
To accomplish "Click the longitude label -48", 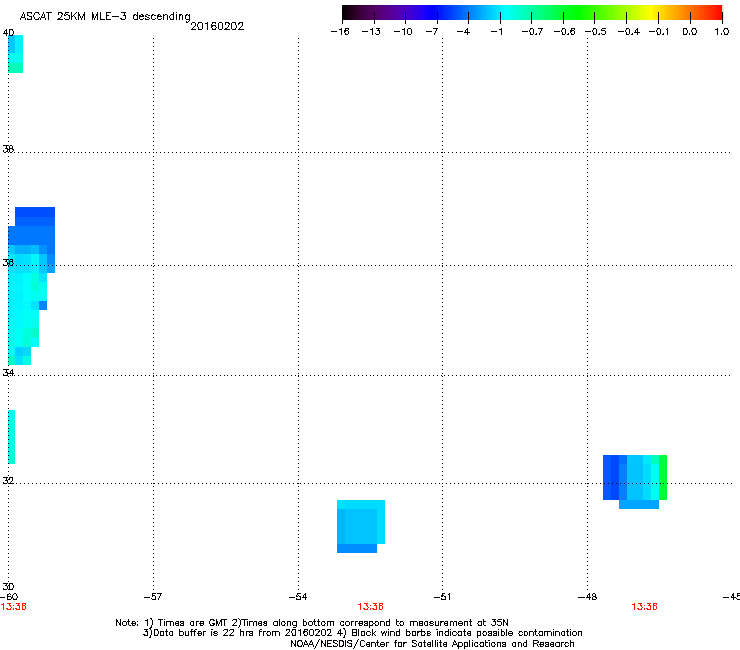I will pos(588,597).
